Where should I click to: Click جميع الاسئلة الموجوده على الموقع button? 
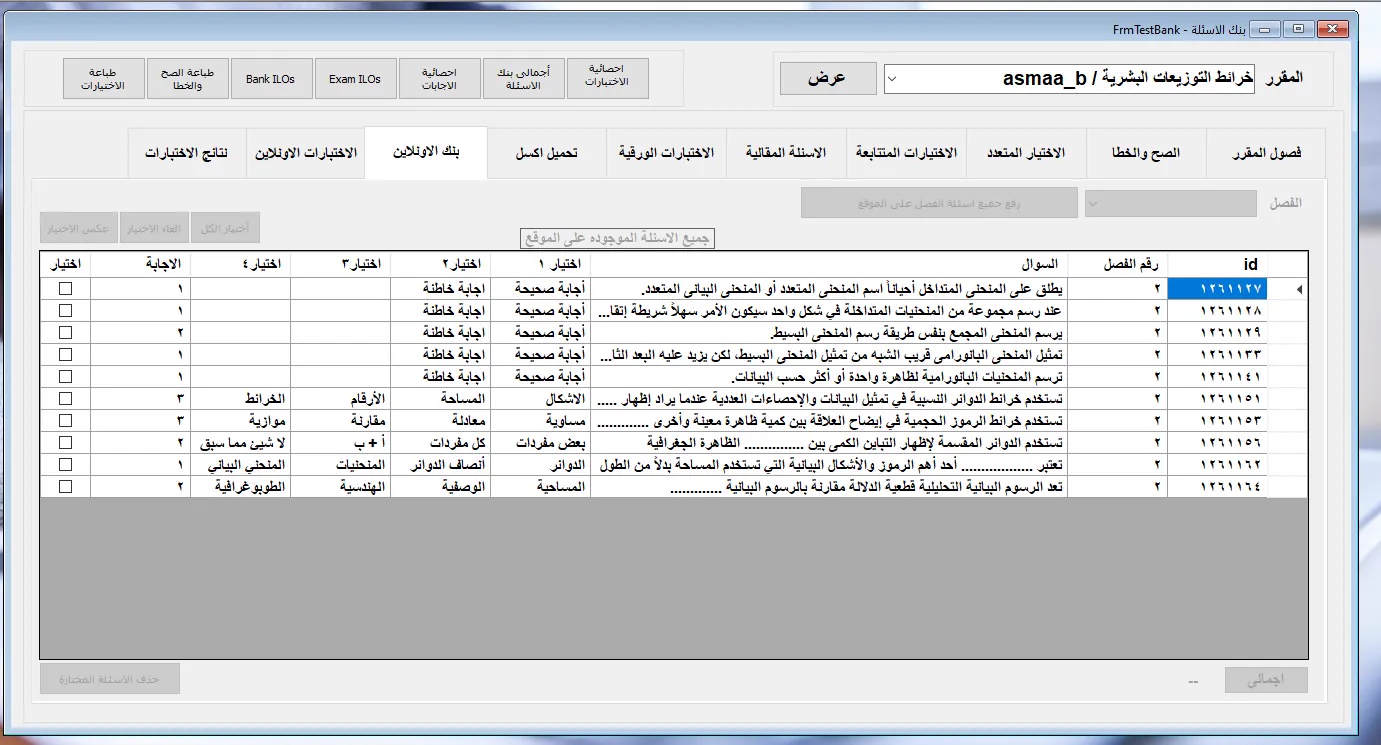point(618,239)
